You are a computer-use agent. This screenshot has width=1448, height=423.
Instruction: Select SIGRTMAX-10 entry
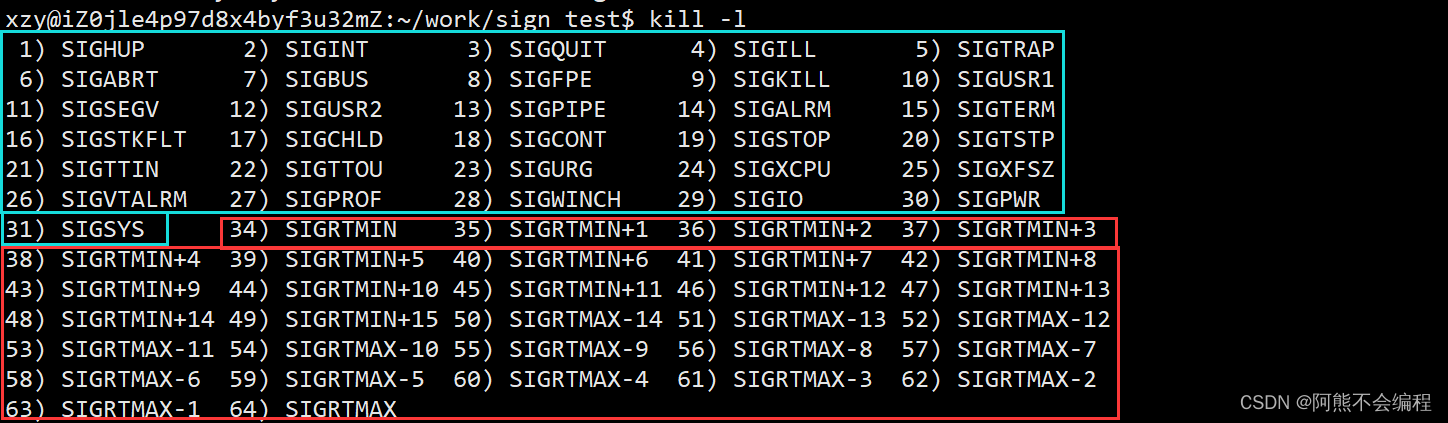(x=362, y=350)
